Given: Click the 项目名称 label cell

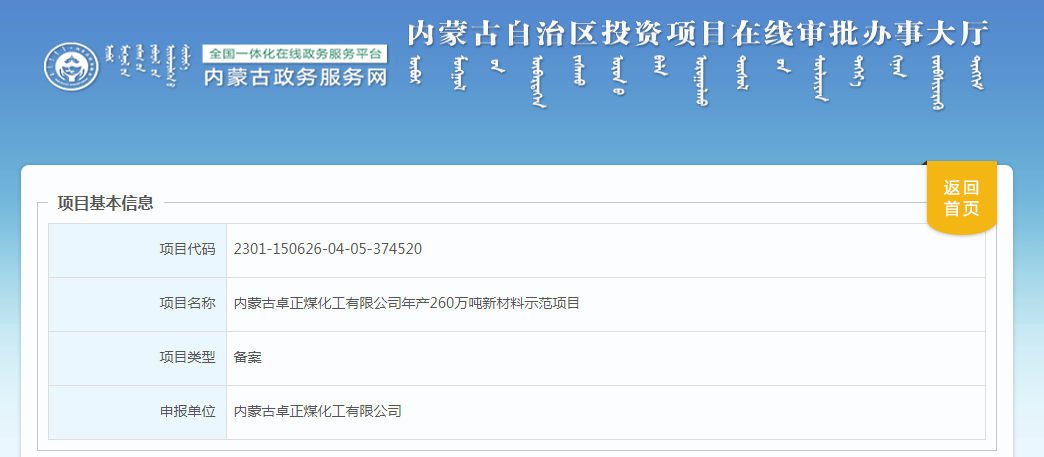Looking at the screenshot, I should (138, 304).
